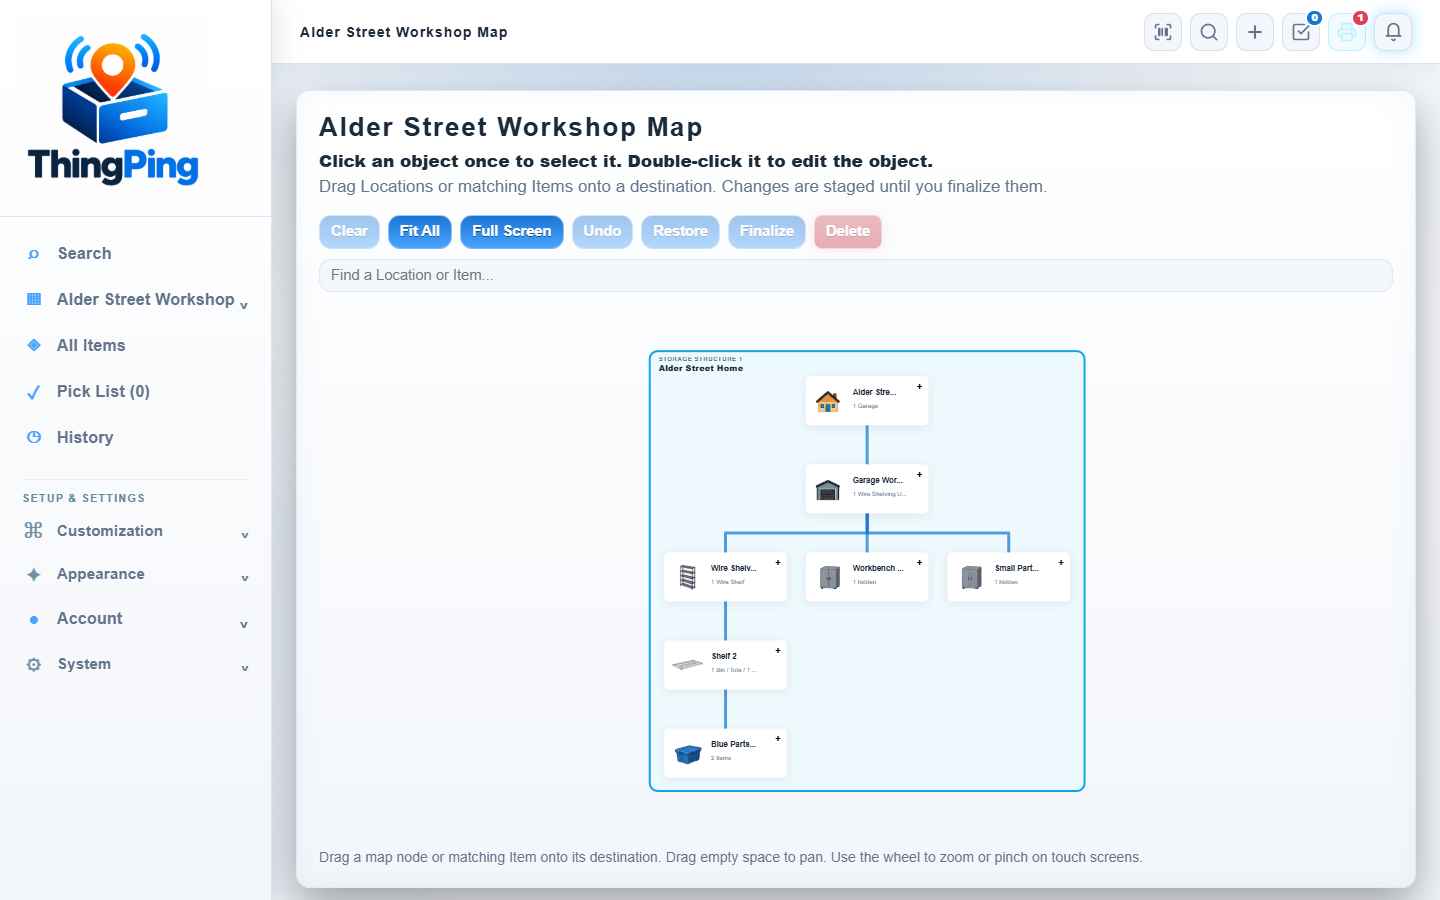This screenshot has width=1440, height=900.
Task: Open Pick List in sidebar
Action: tap(103, 391)
